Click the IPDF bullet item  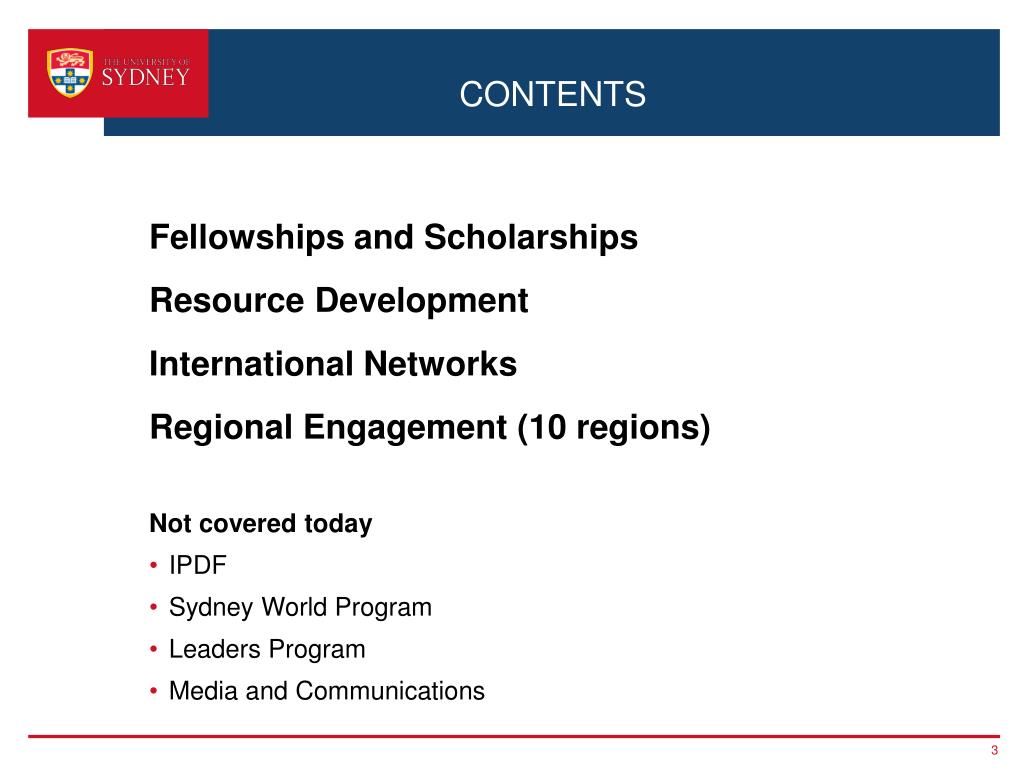tap(198, 565)
